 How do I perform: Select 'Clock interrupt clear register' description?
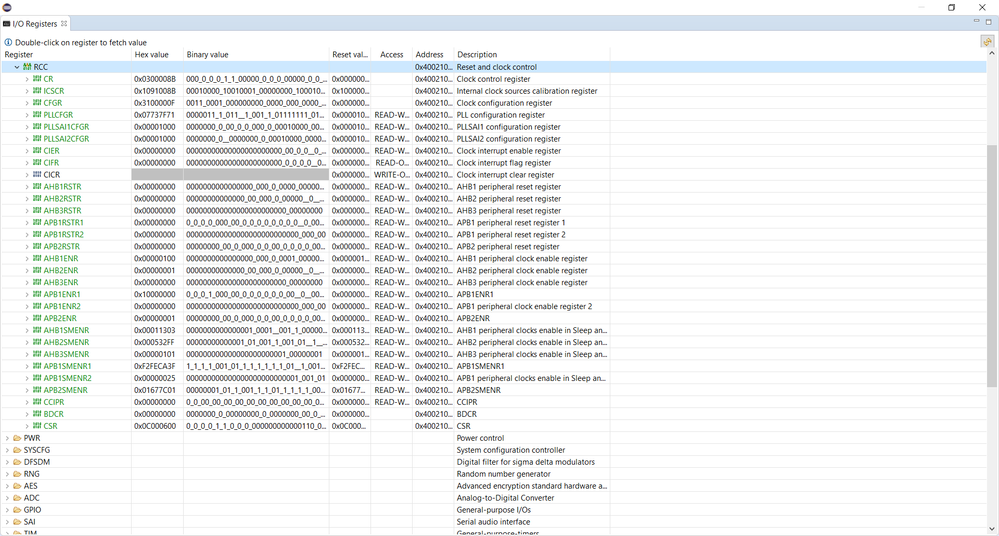(x=505, y=175)
